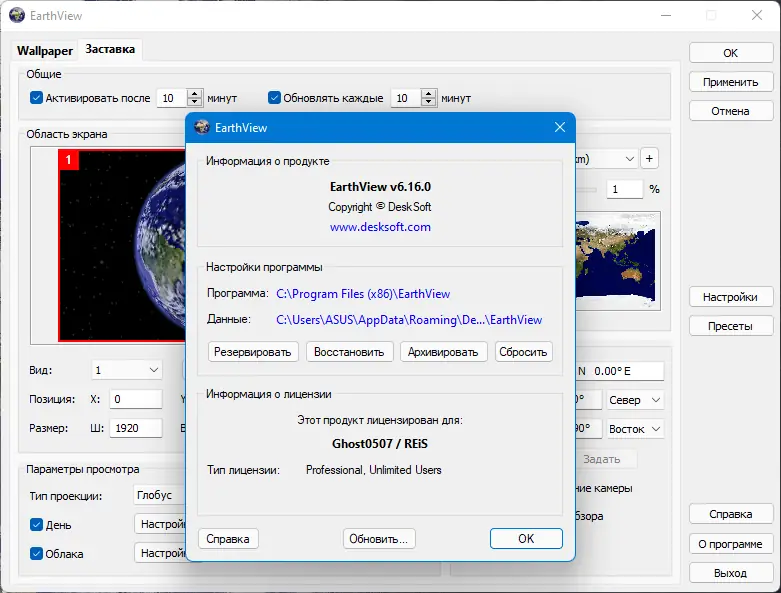Click the Архивировать button
The image size is (781, 593).
(x=443, y=352)
